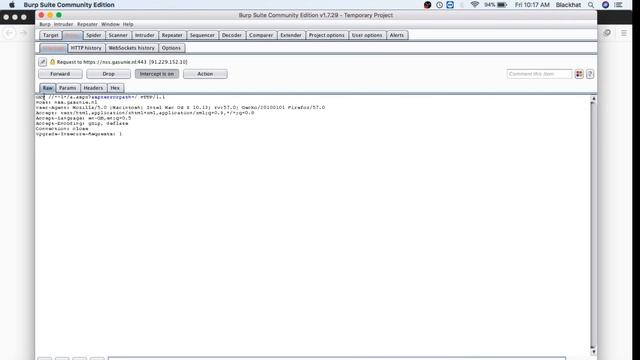This screenshot has height=360, width=640.
Task: Open the Intruder menu in the menu strip
Action: tap(63, 24)
